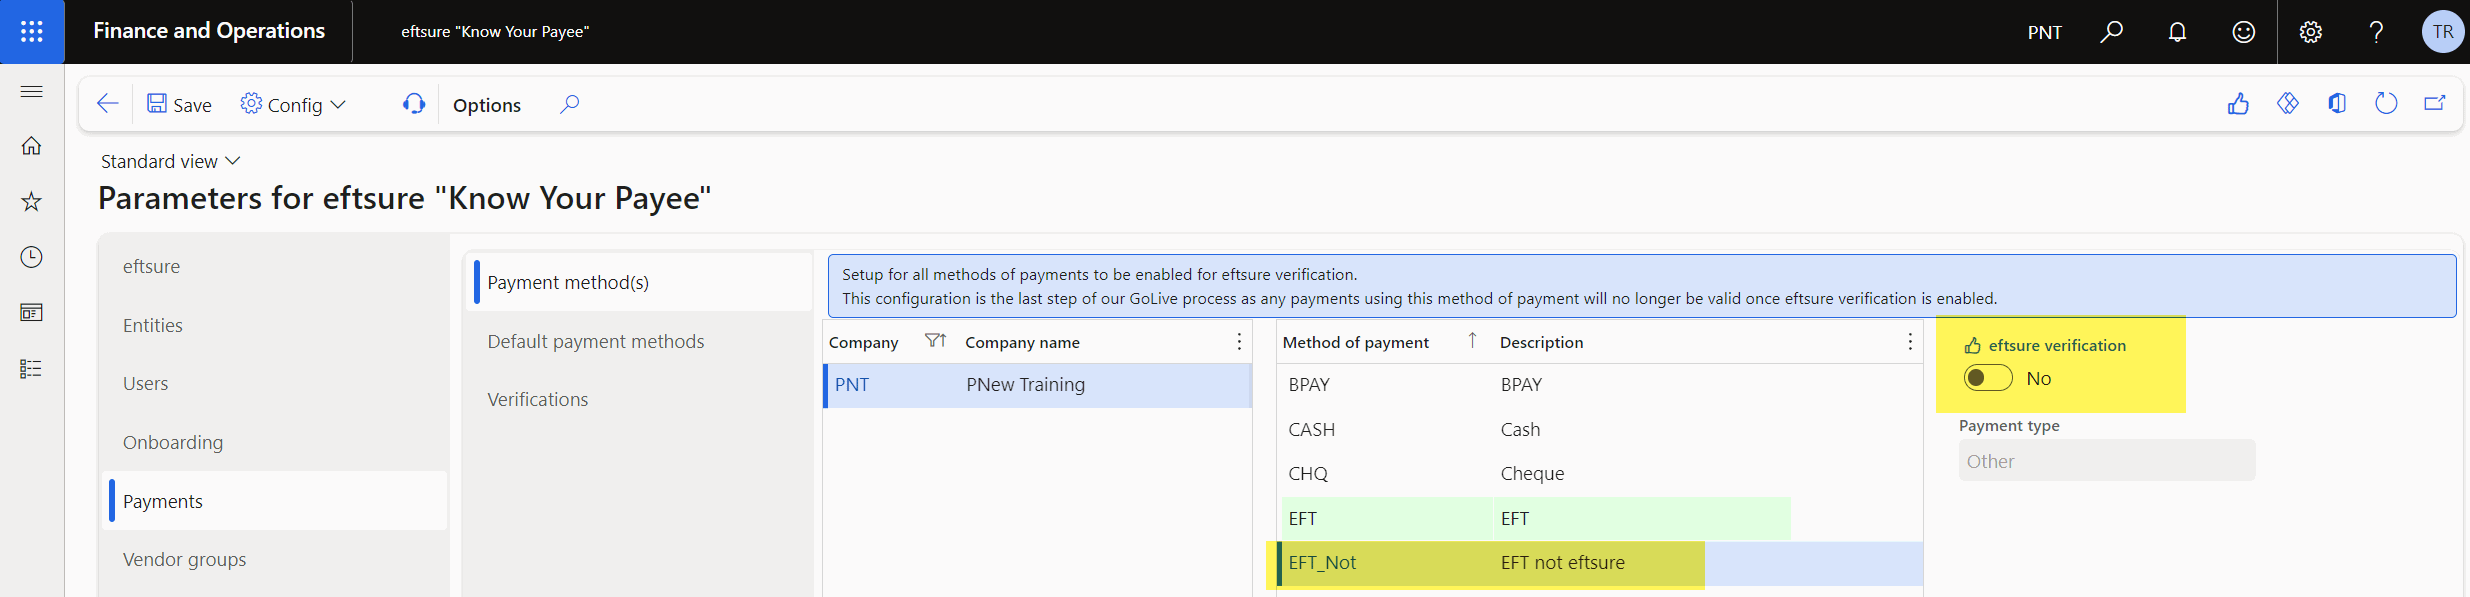Open form in new window
Image resolution: width=2470 pixels, height=597 pixels.
[2435, 104]
